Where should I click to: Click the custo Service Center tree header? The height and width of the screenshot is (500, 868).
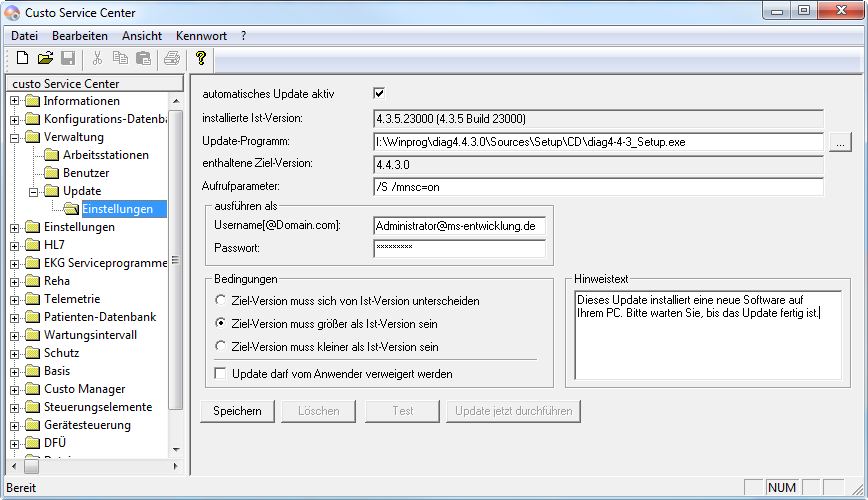tap(94, 83)
